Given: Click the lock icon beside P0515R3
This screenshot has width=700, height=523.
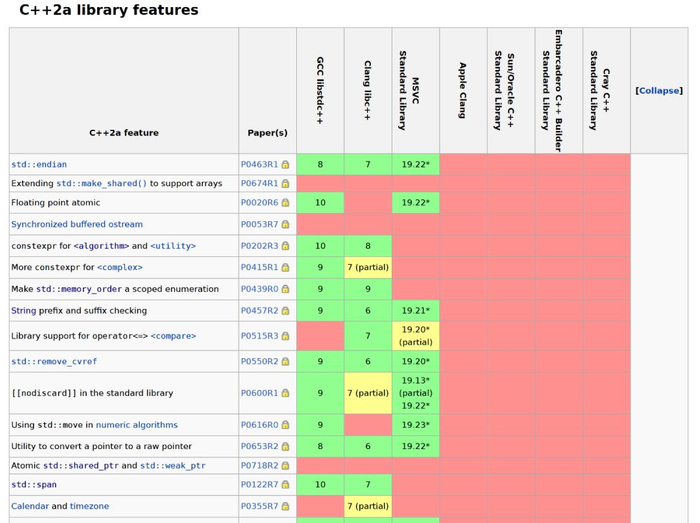Looking at the screenshot, I should pos(285,336).
